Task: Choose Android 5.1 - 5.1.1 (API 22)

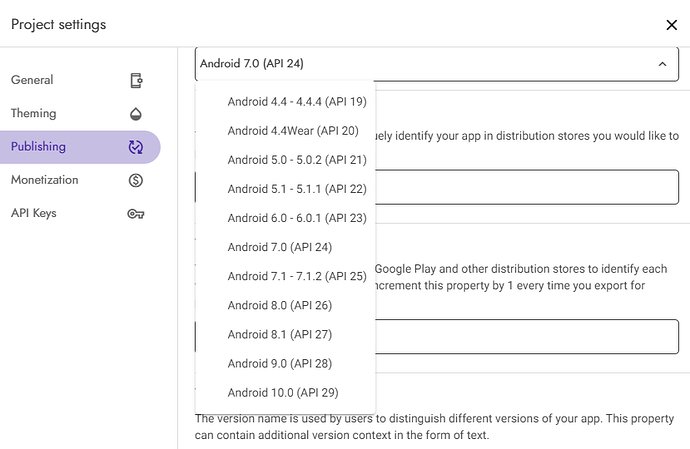Action: pyautogui.click(x=285, y=189)
